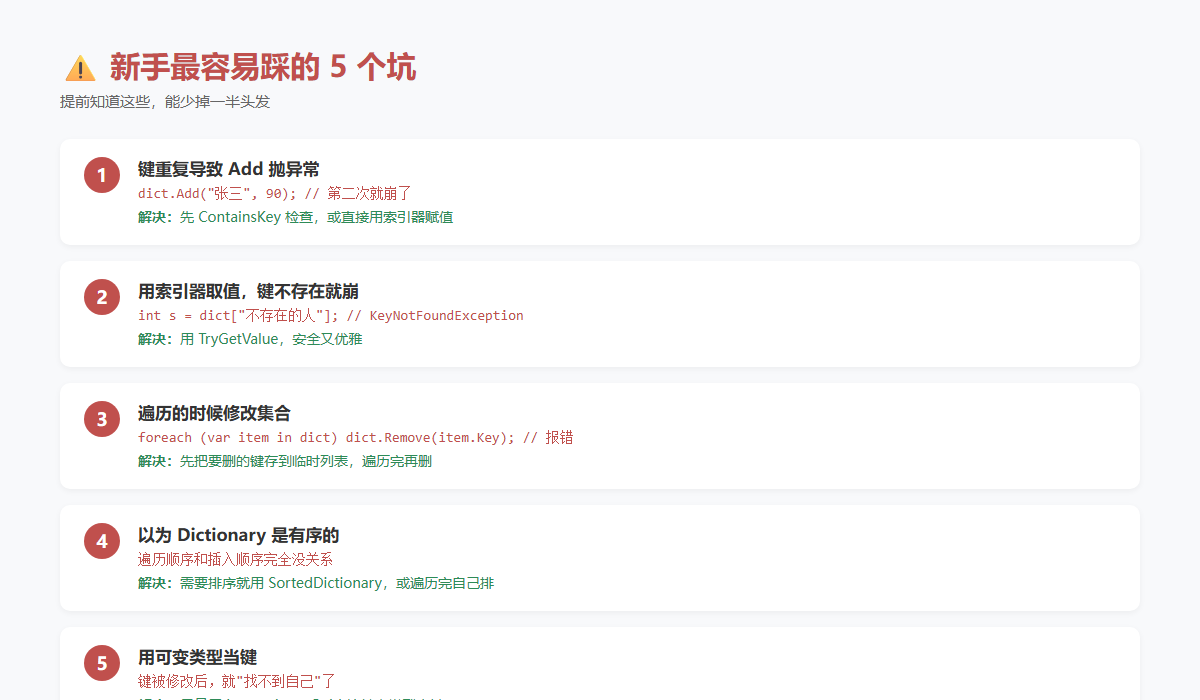Click the text 键被修改后，就"找不到自己"了
This screenshot has height=700, width=1200.
coord(237,682)
